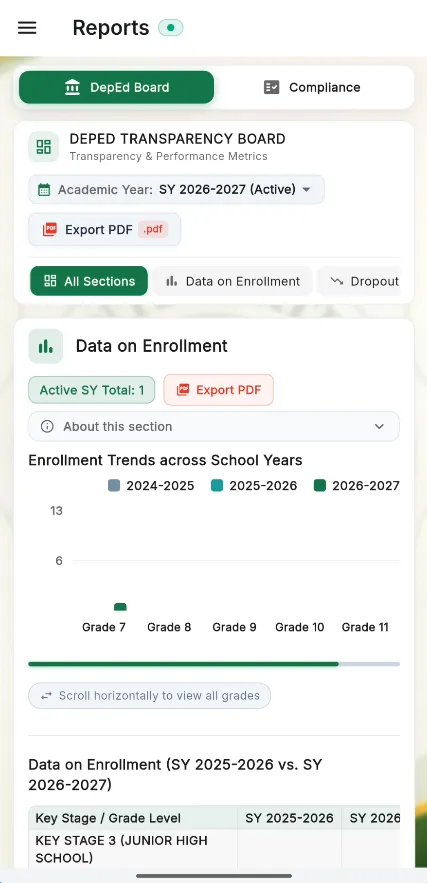
Task: Click the All Sections filter button
Action: [89, 281]
